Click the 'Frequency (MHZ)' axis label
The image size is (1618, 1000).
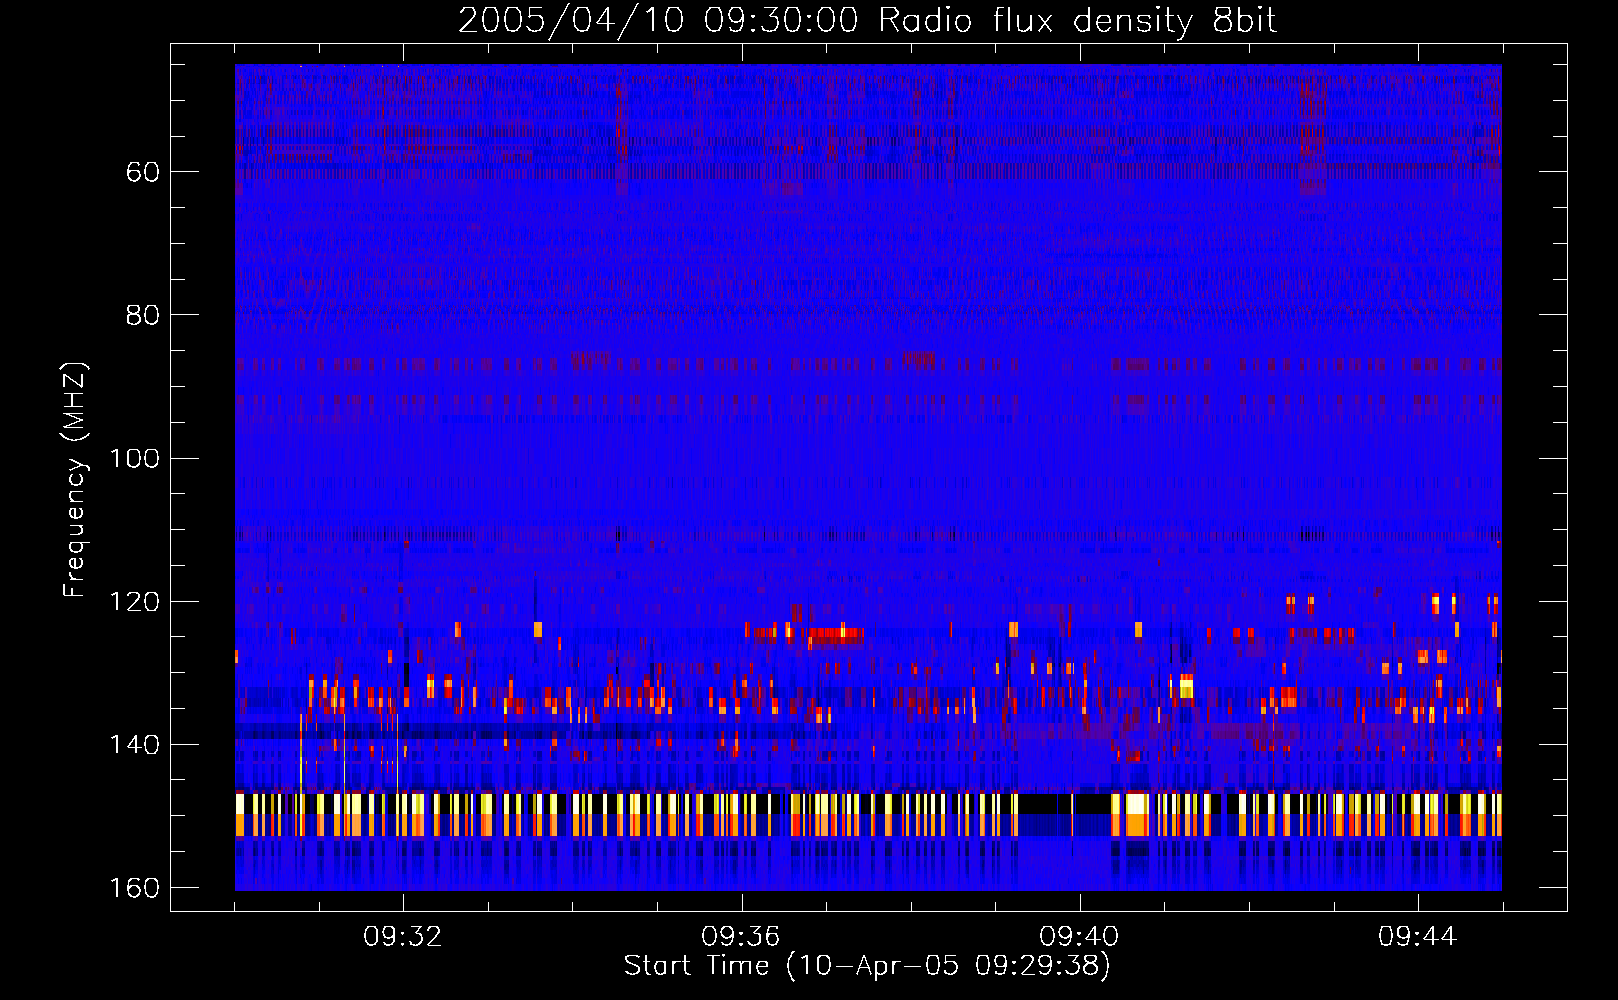click(75, 480)
